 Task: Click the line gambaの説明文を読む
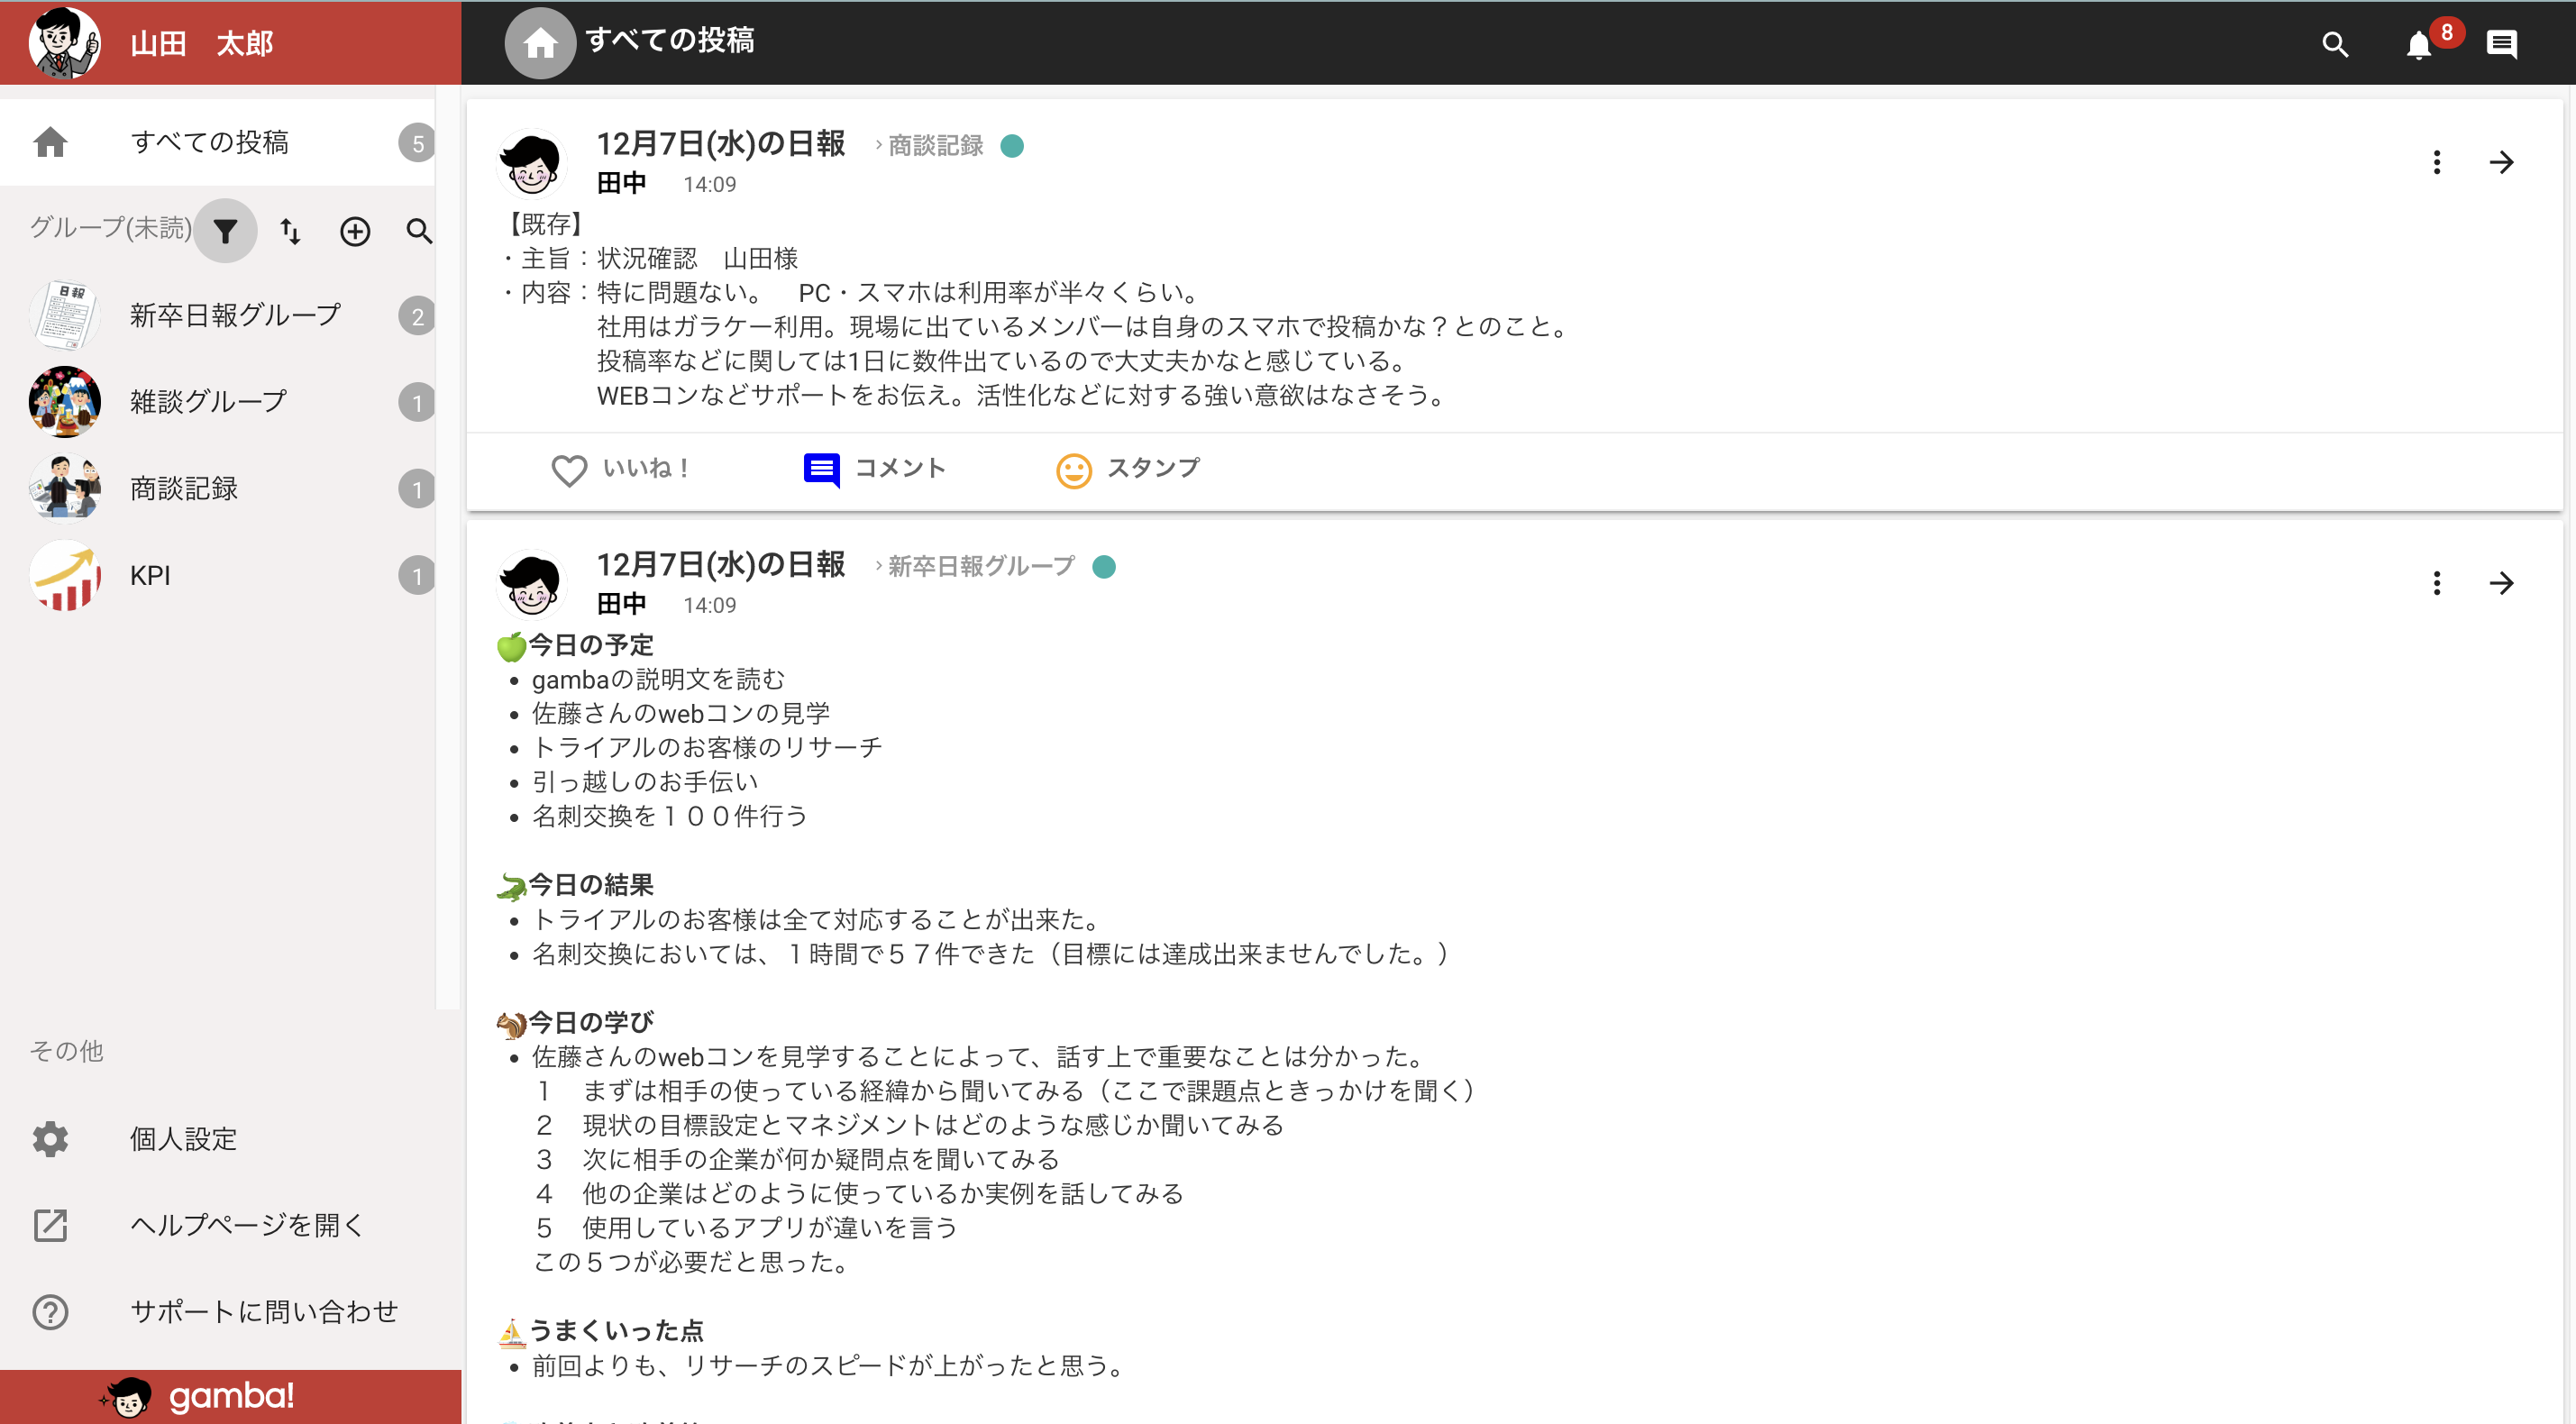[658, 680]
